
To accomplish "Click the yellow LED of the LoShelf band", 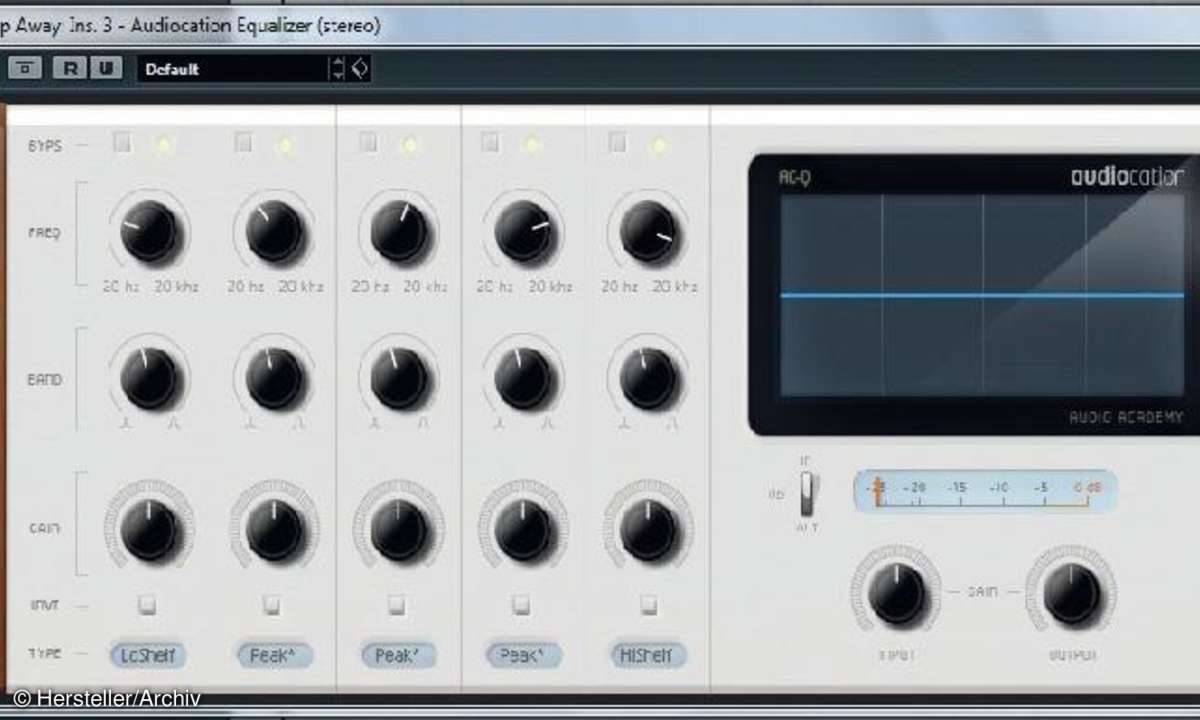I will pos(164,146).
